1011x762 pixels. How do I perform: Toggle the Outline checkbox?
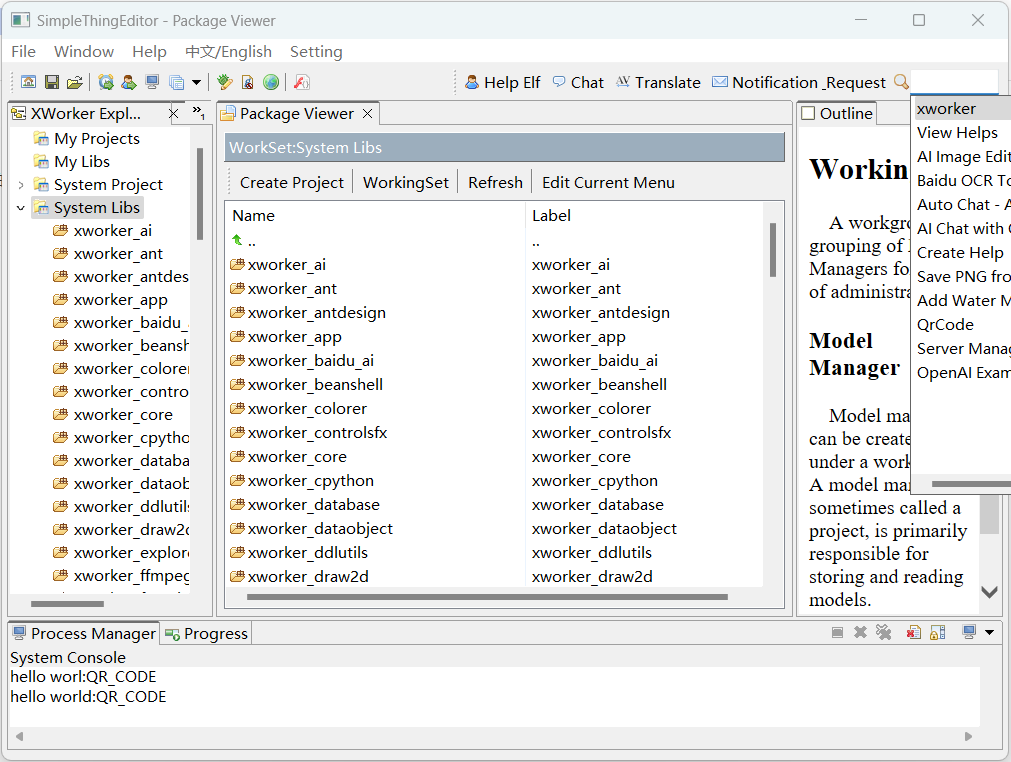(x=808, y=113)
